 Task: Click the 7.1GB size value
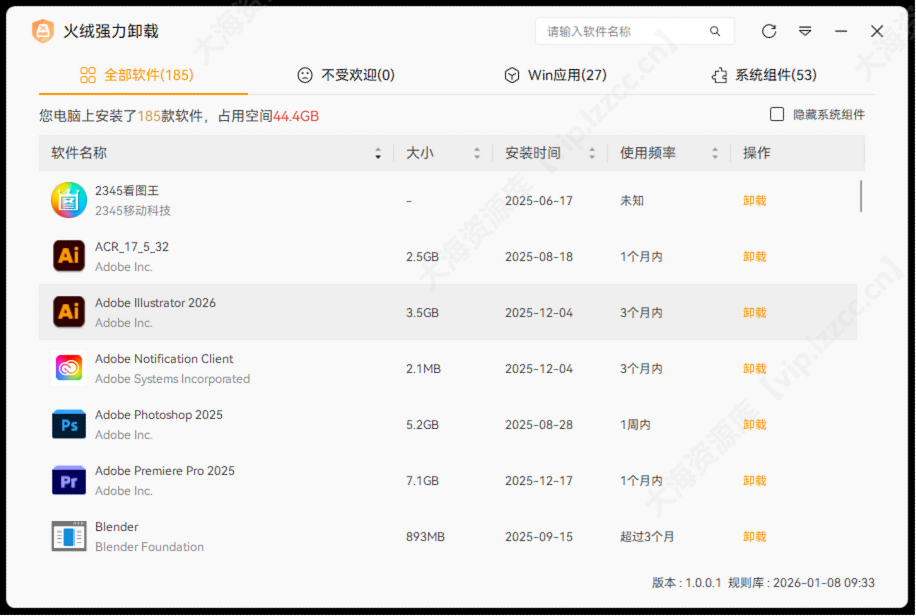[x=422, y=480]
